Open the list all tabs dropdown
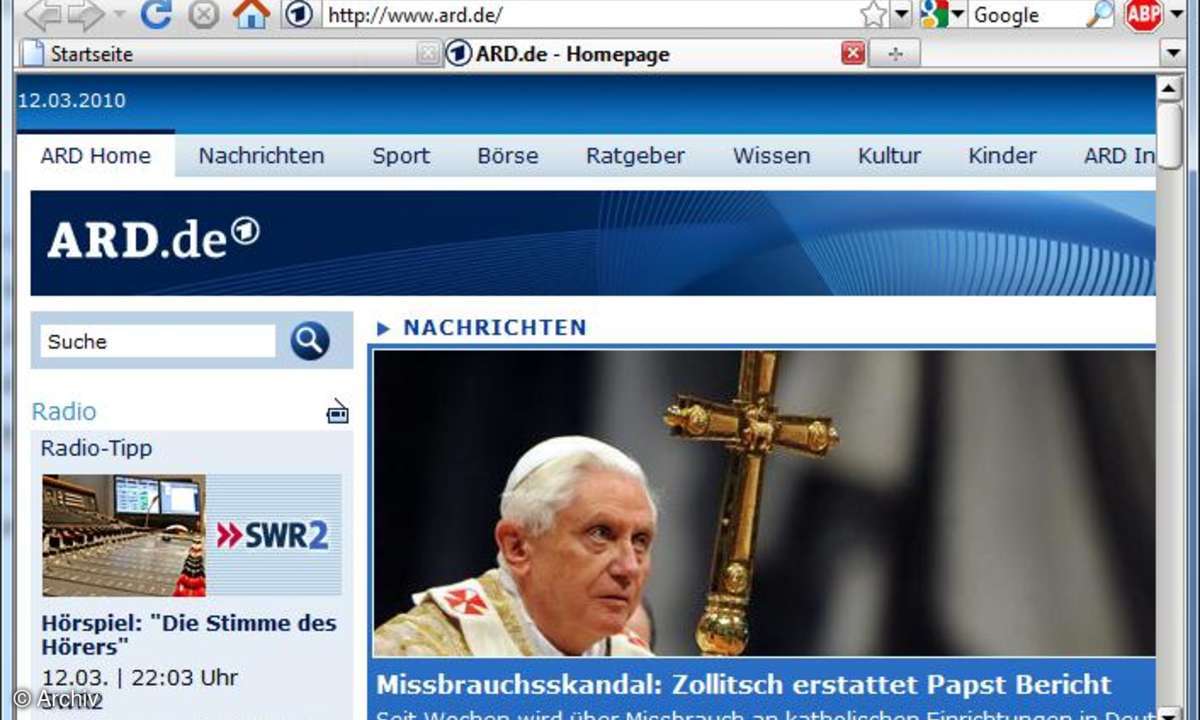 [1173, 53]
